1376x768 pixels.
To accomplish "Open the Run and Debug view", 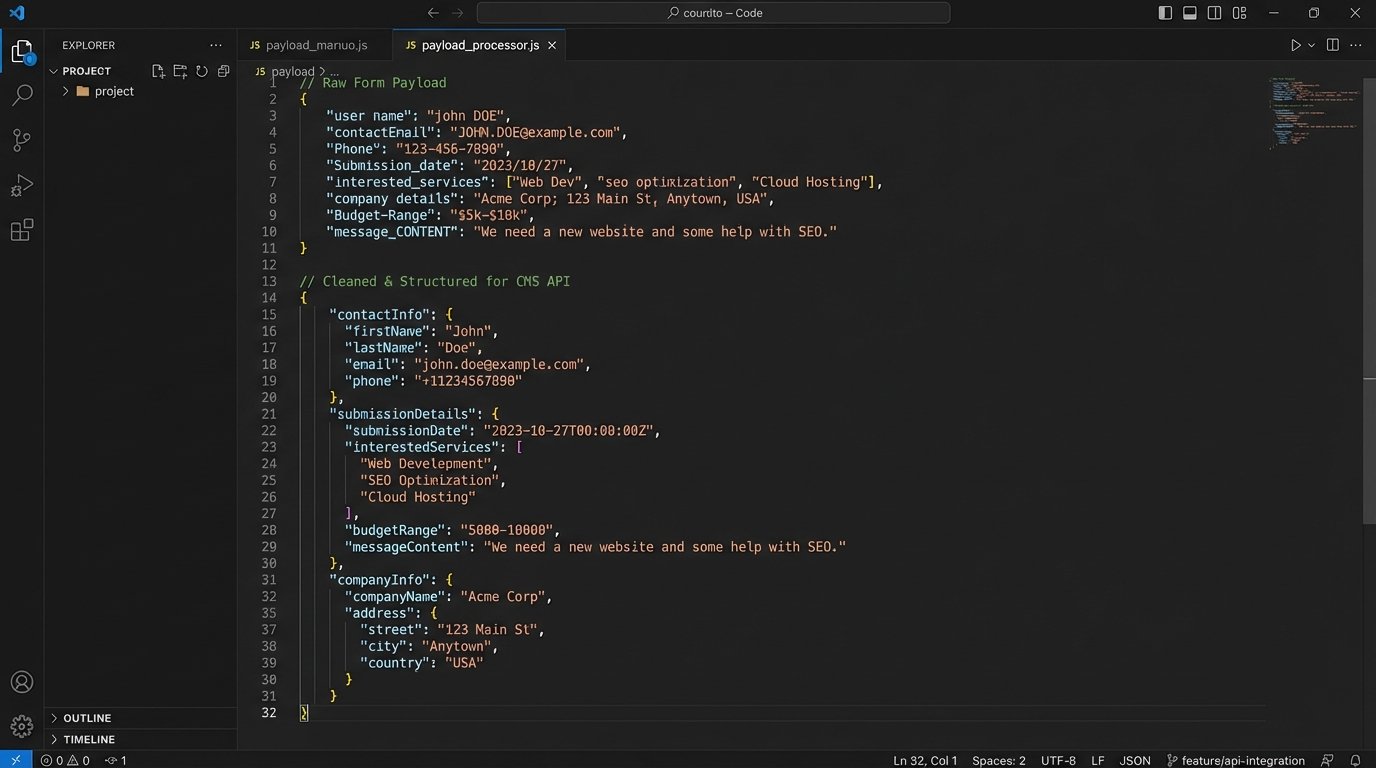I will pos(21,186).
